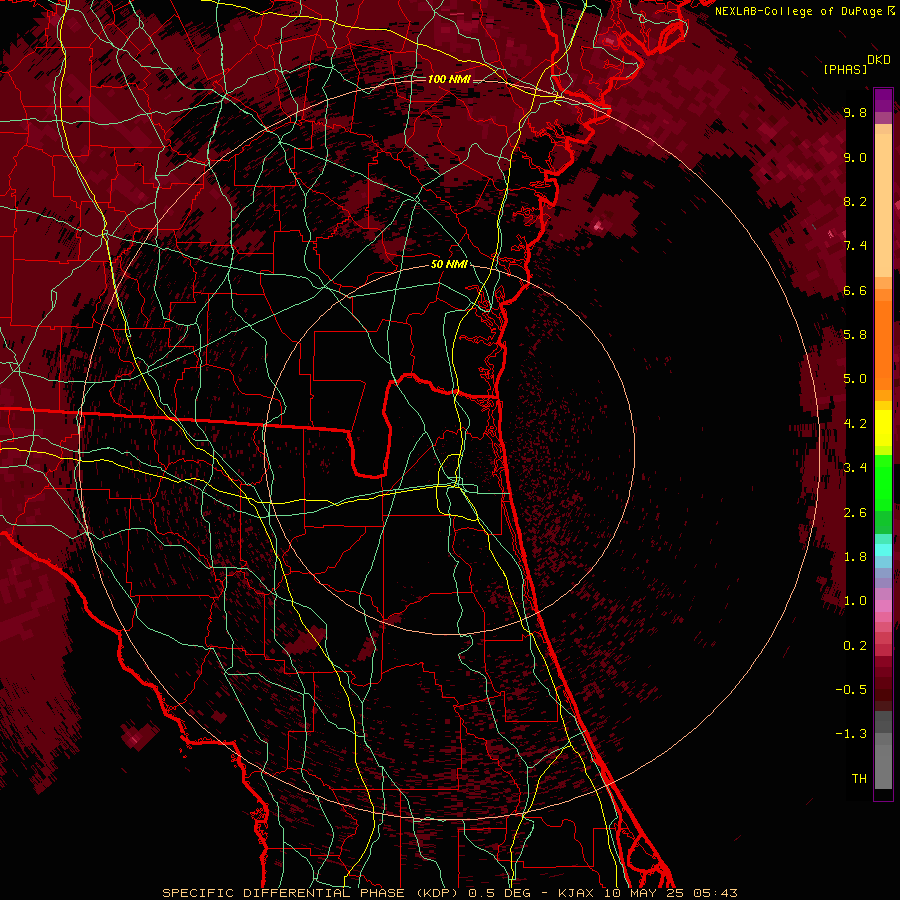Click the '9.0' scale value

click(x=855, y=157)
